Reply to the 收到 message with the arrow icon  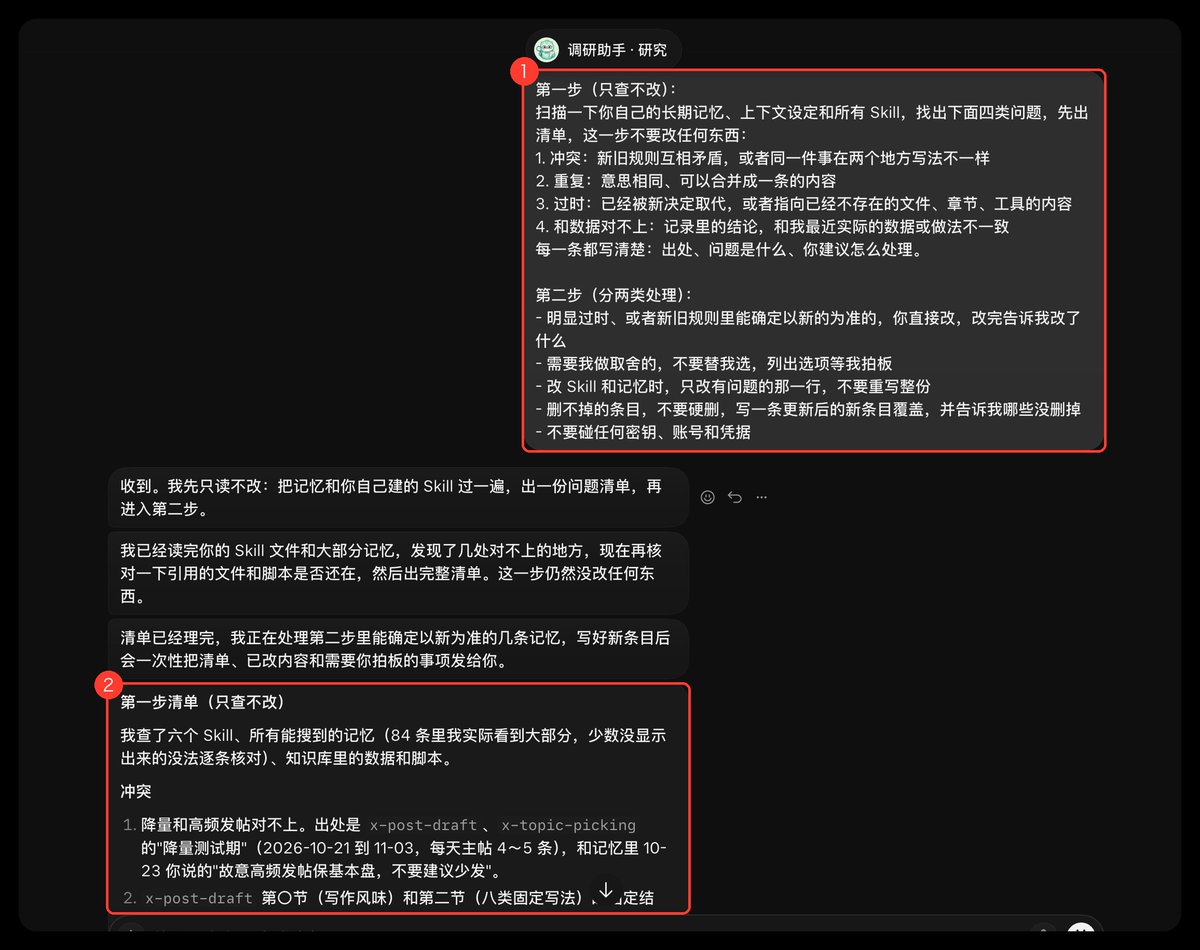coord(735,497)
